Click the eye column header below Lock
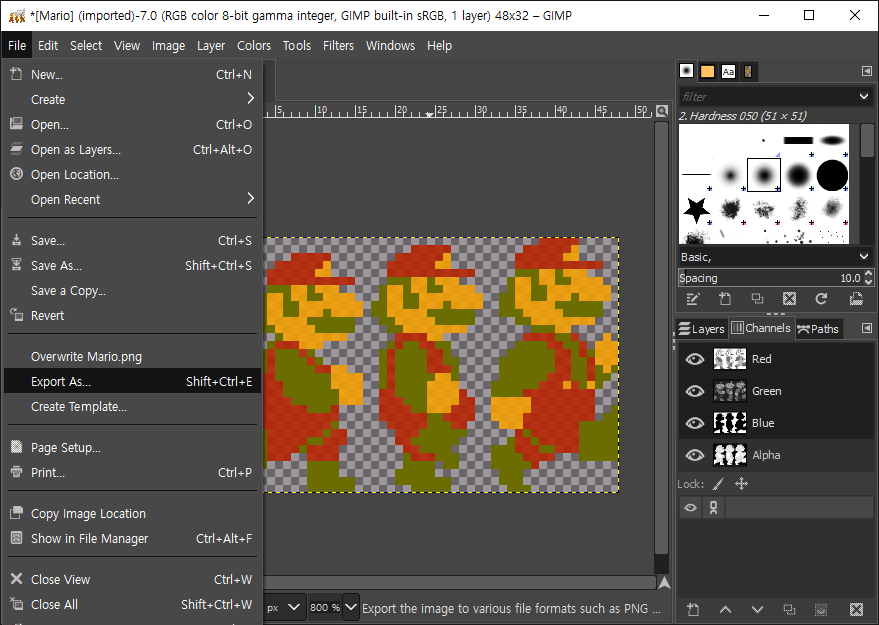The height and width of the screenshot is (625, 879). pos(691,508)
